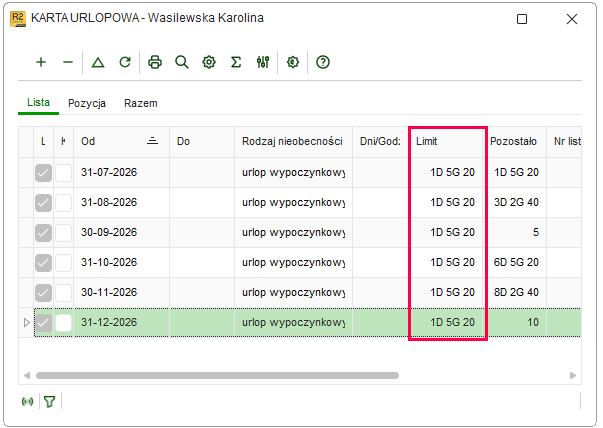
Task: Tick second checkbox in row 31-12-2026
Action: click(x=63, y=323)
